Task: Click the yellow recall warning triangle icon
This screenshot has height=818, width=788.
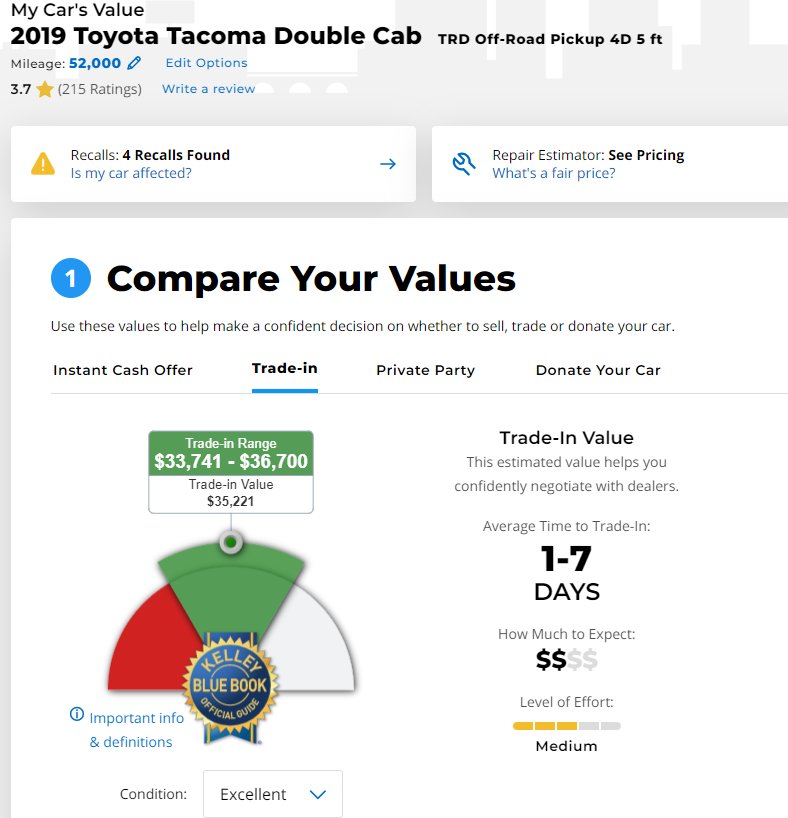Action: click(x=43, y=164)
